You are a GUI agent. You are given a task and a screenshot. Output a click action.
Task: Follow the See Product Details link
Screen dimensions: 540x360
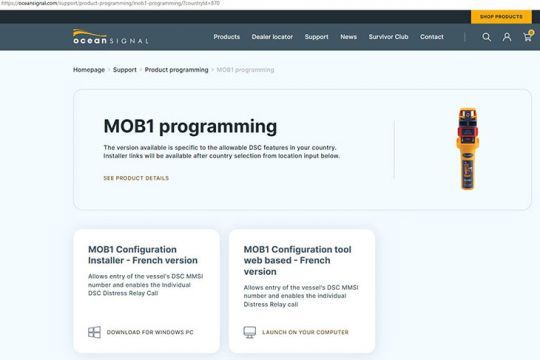[136, 178]
